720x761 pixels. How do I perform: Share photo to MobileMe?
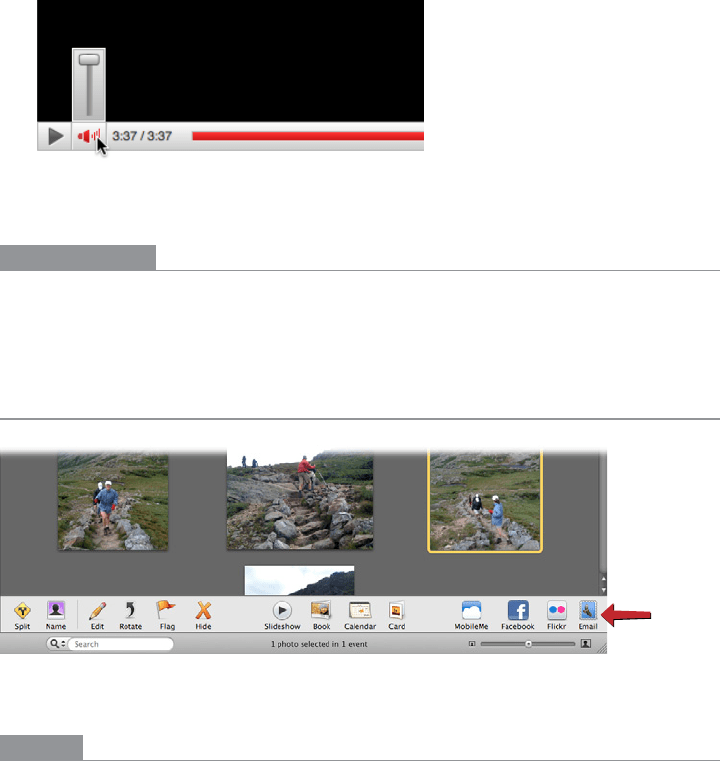coord(471,615)
